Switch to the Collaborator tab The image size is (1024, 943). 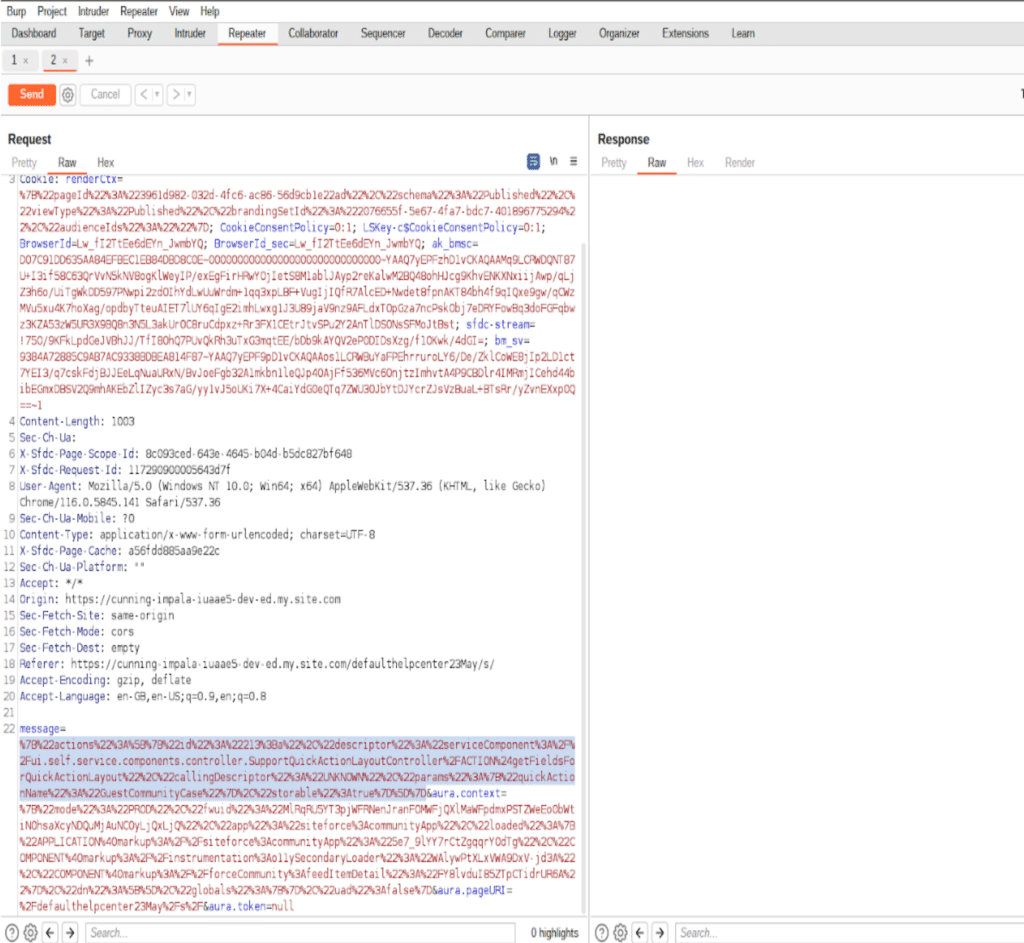(313, 33)
